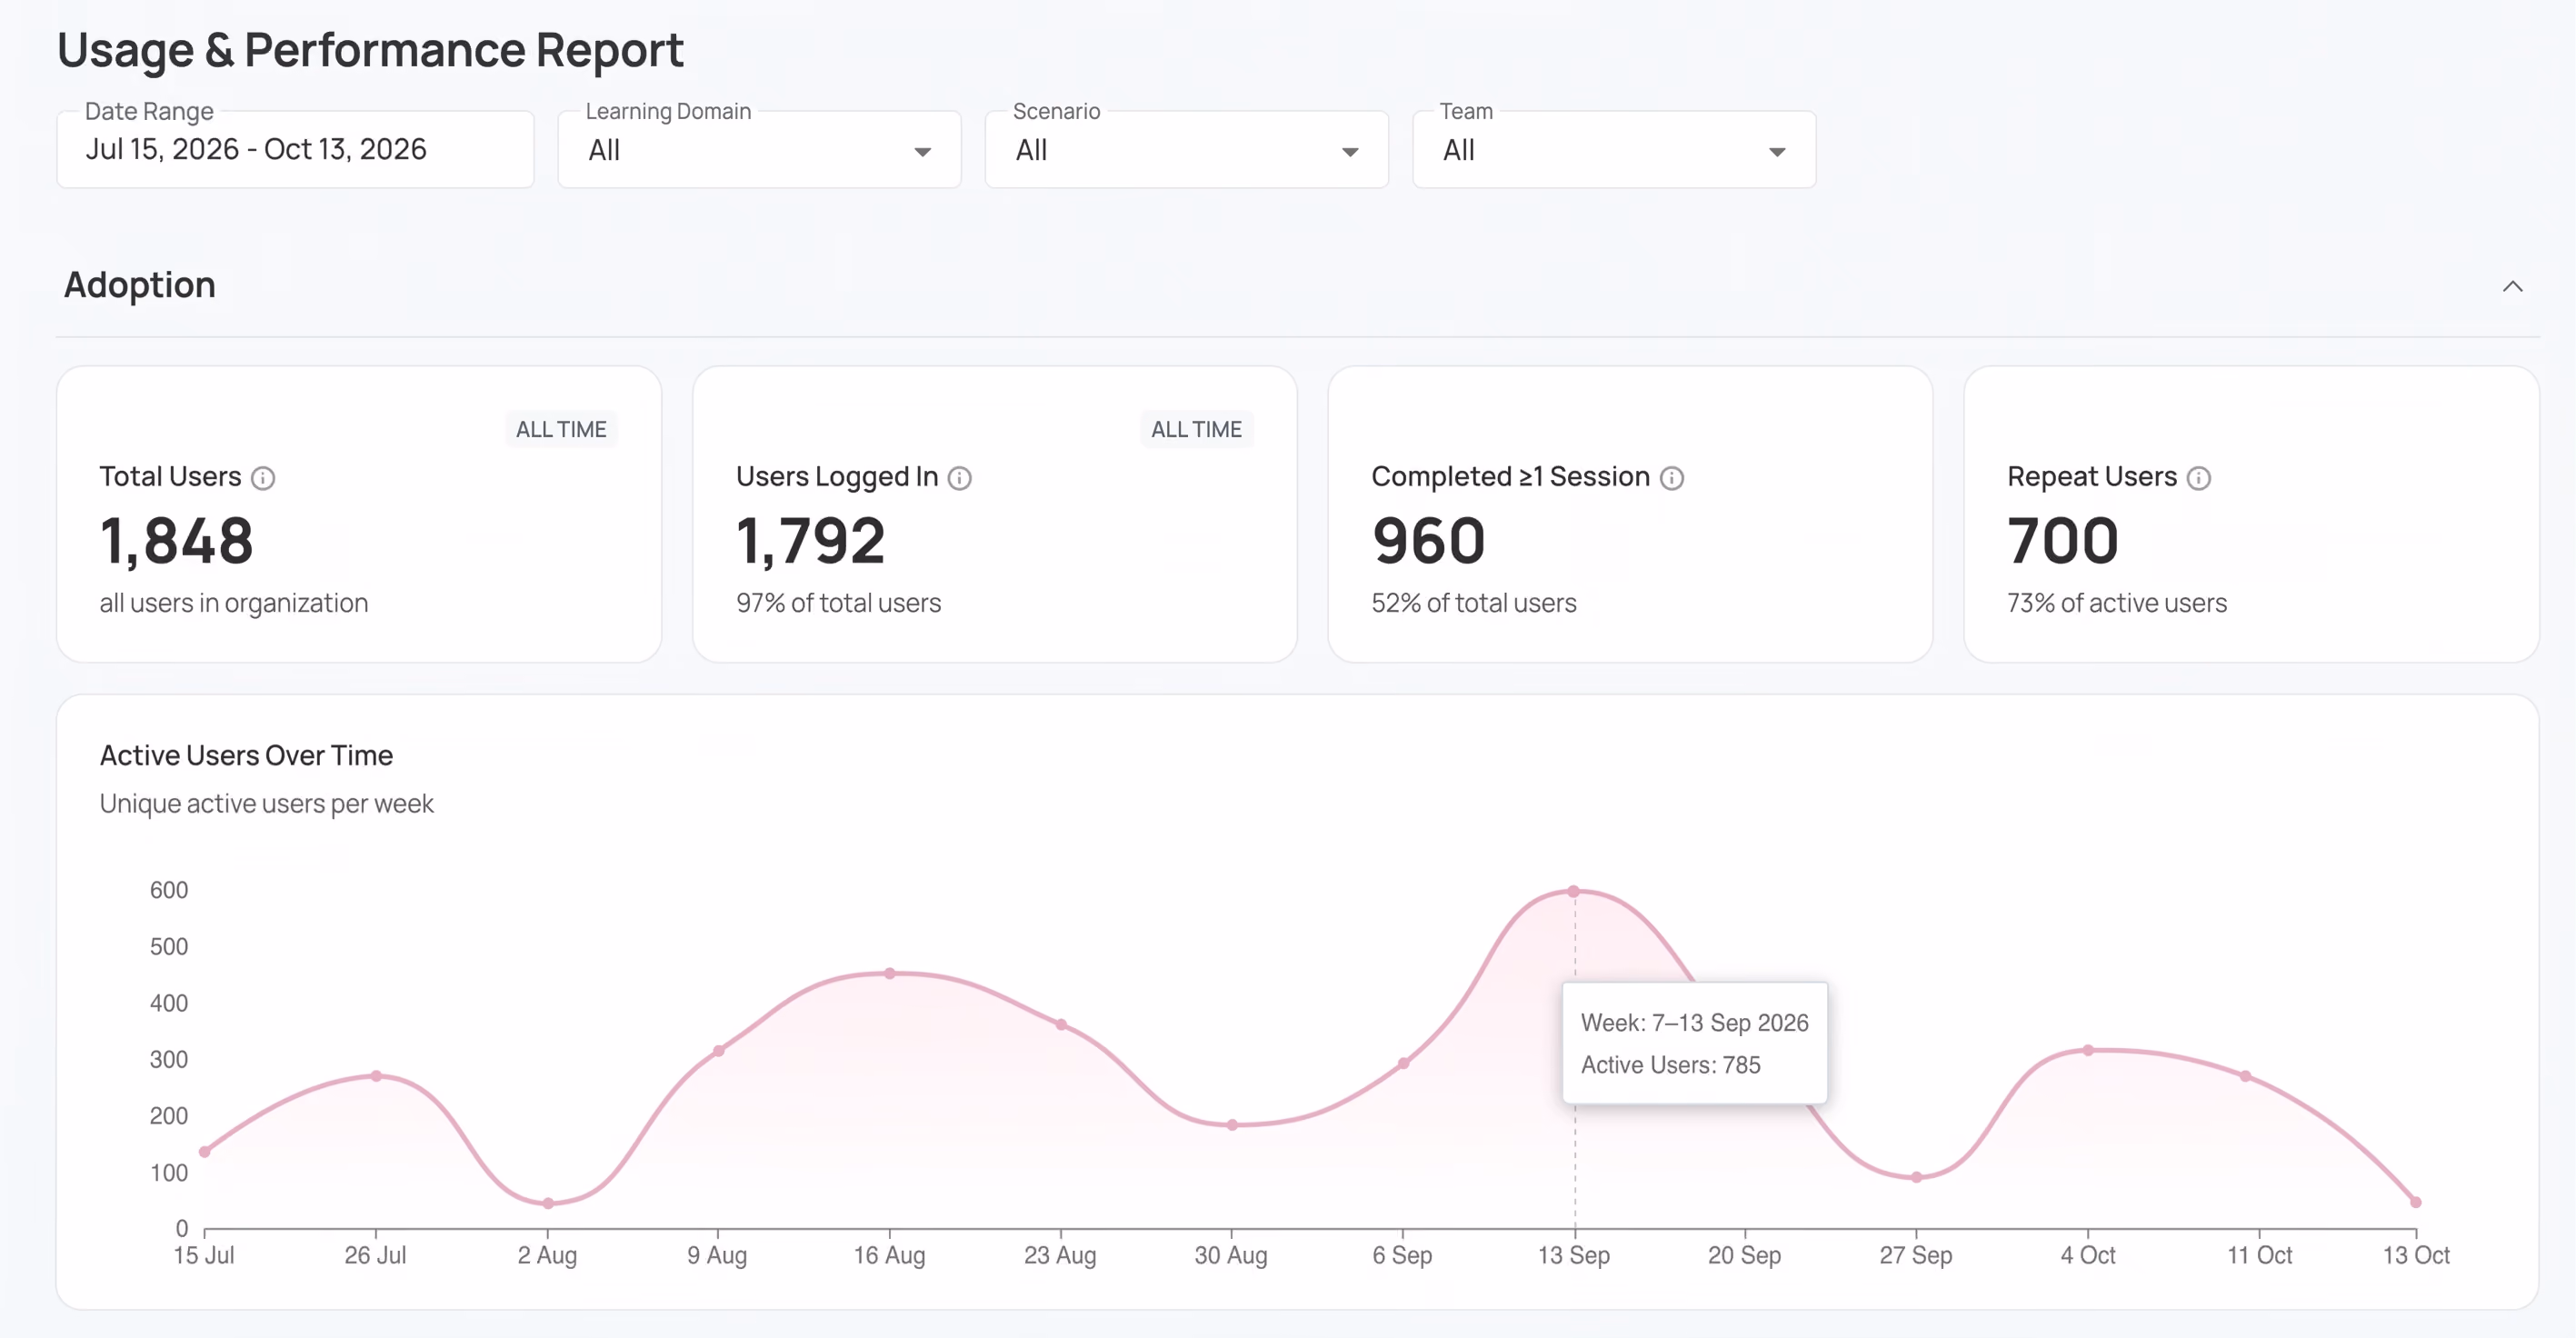Click 'Unique active users per week' subtitle
Viewport: 2576px width, 1338px height.
[x=266, y=804]
